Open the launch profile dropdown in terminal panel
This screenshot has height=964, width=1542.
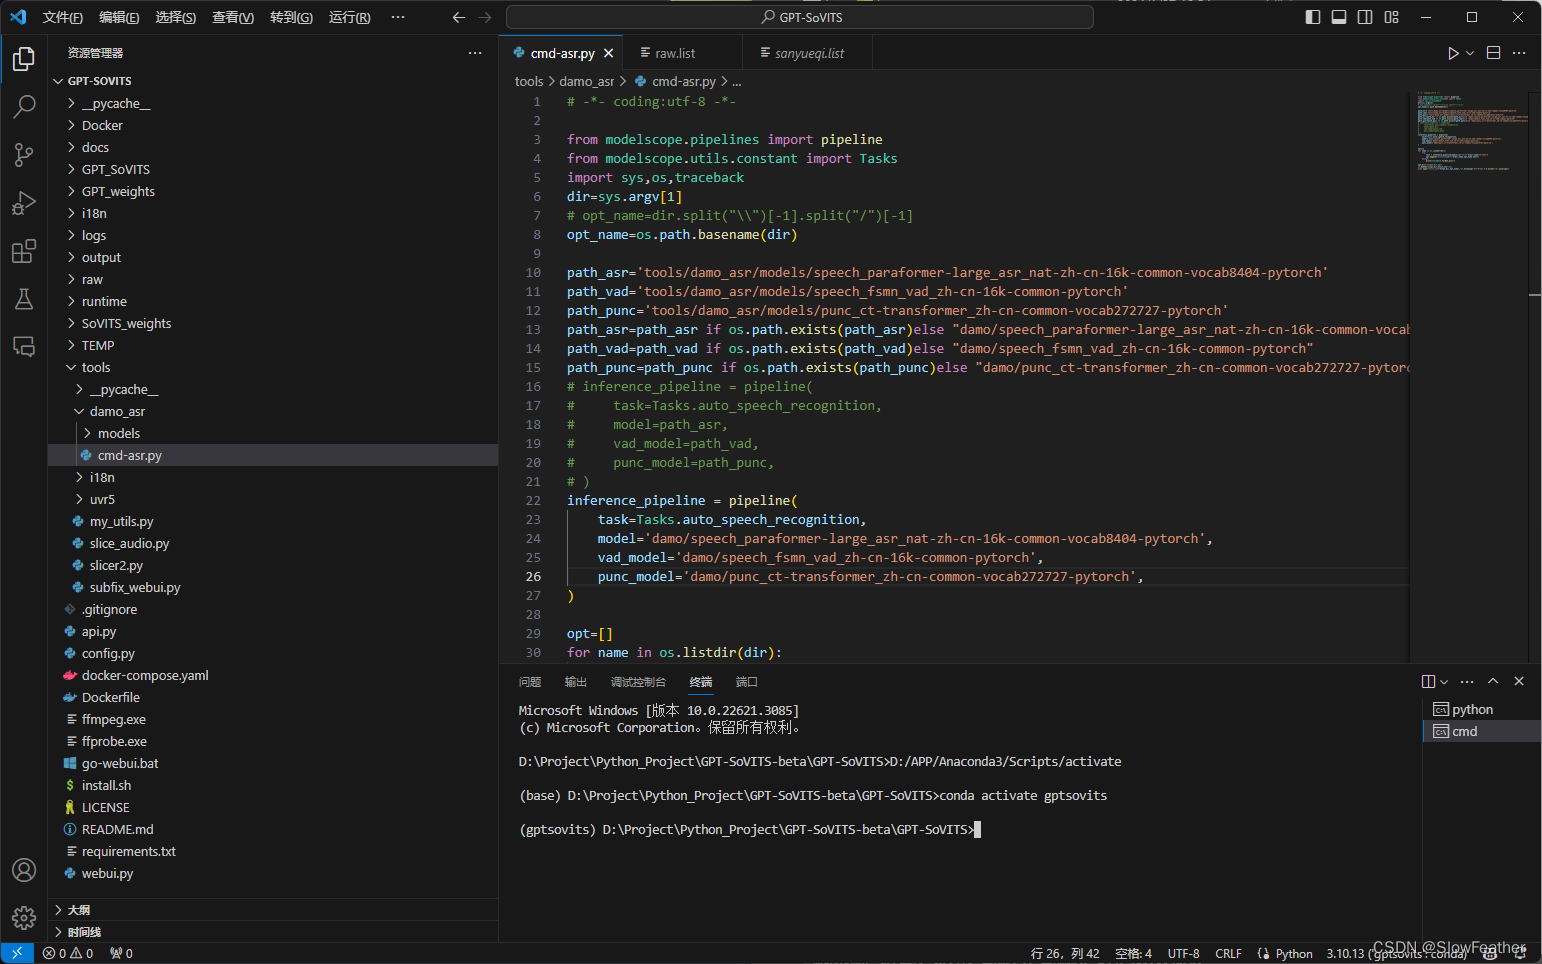[x=1443, y=681]
